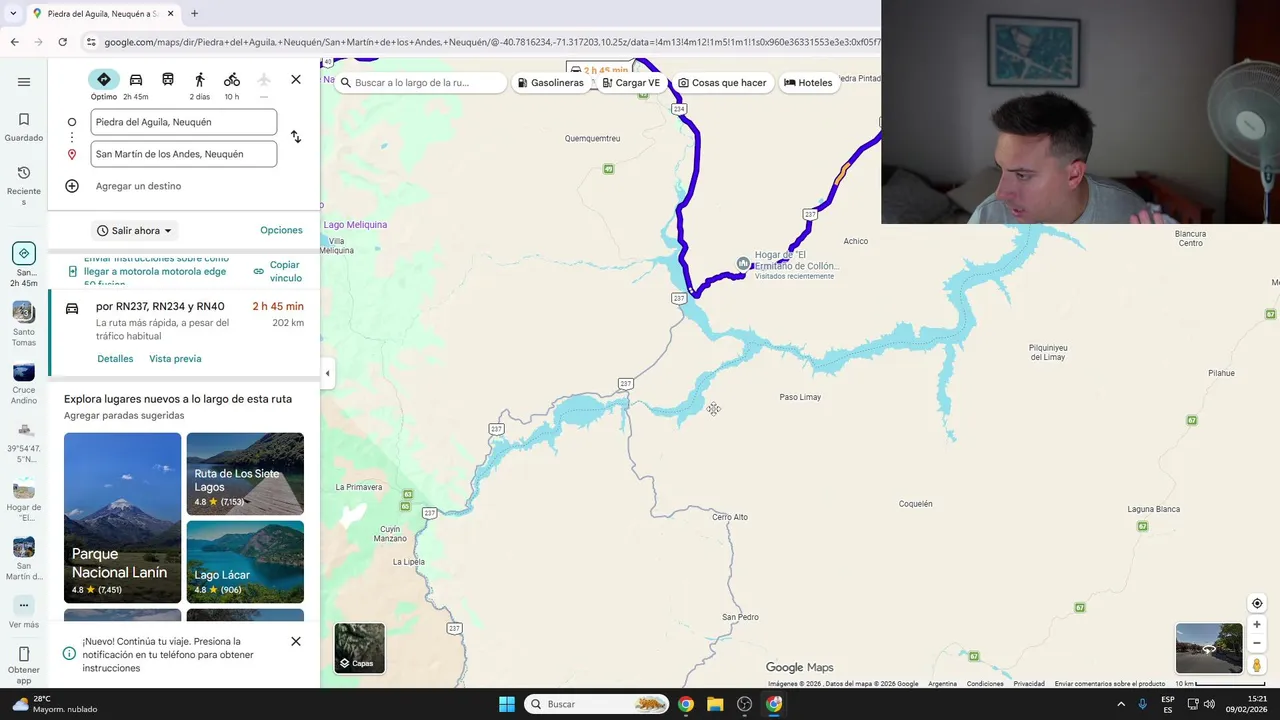
Task: Search along the route field
Action: [420, 83]
